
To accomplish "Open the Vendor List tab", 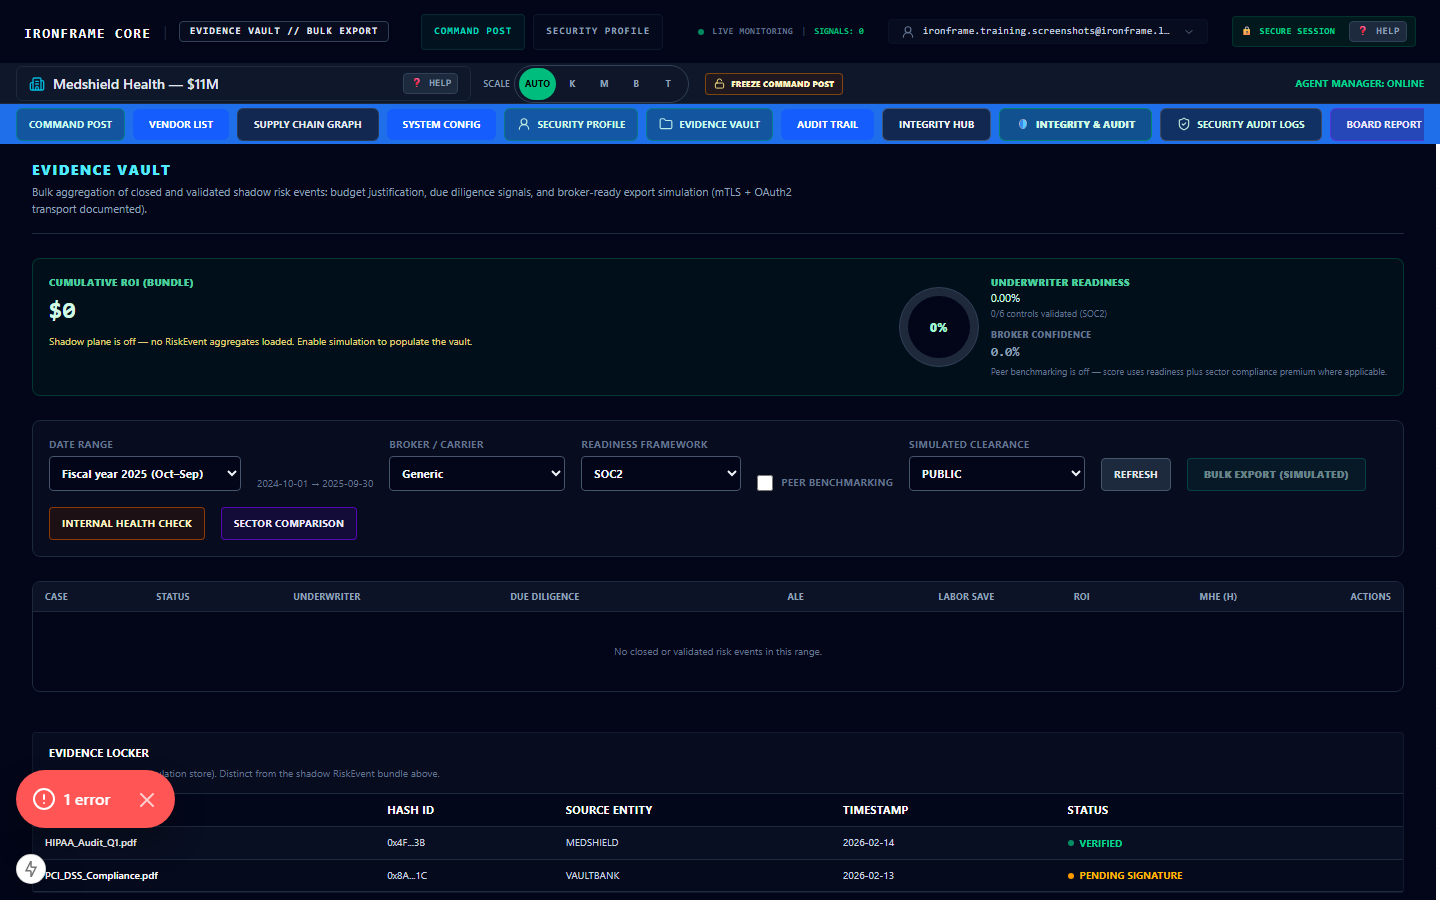I will pos(181,124).
